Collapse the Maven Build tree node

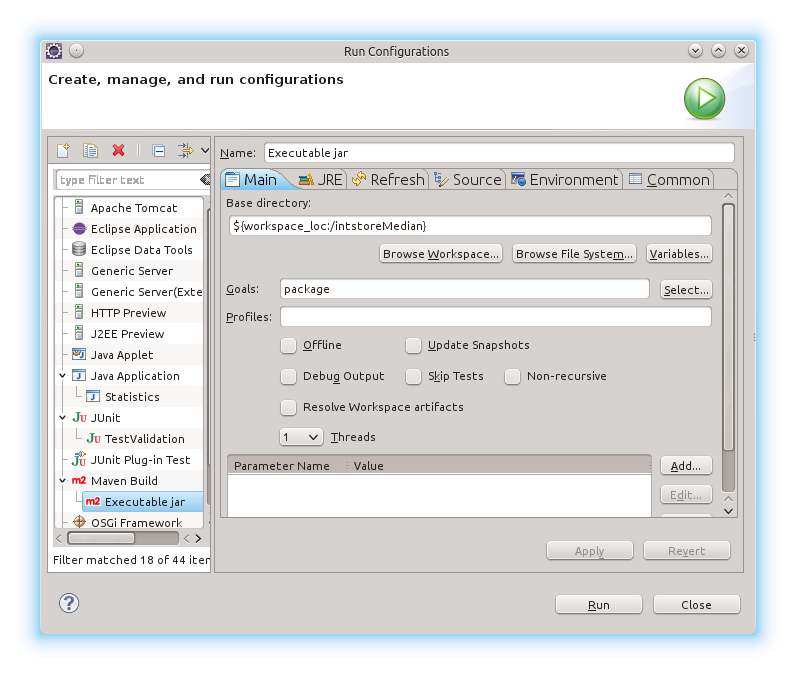click(x=62, y=481)
